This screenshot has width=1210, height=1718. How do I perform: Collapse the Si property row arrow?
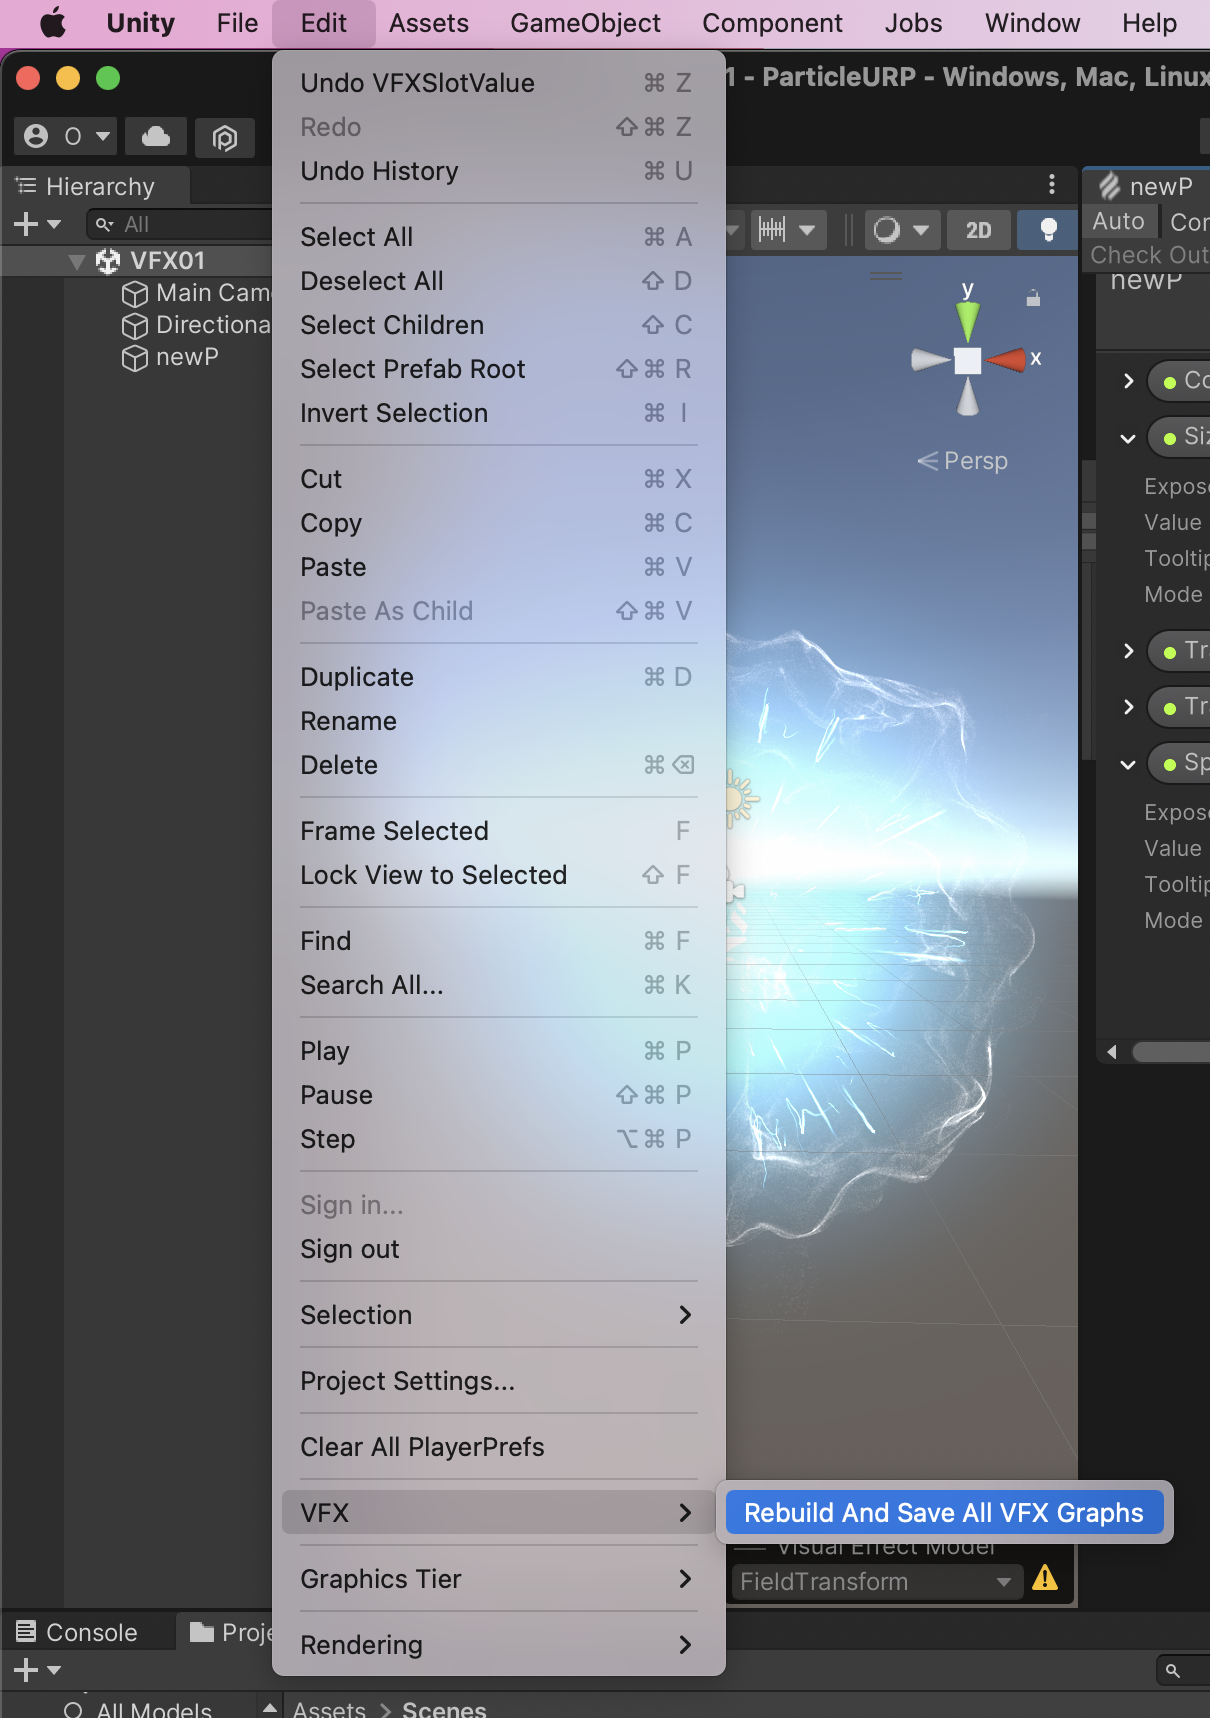[x=1128, y=437]
